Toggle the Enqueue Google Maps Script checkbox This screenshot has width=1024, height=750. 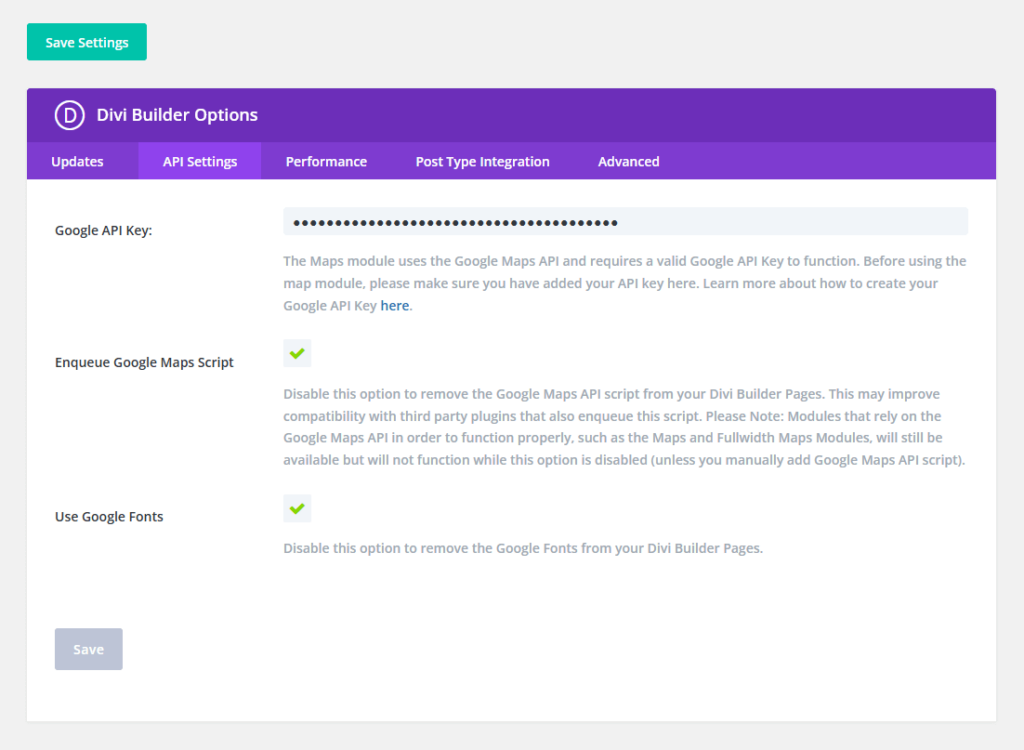tap(297, 353)
